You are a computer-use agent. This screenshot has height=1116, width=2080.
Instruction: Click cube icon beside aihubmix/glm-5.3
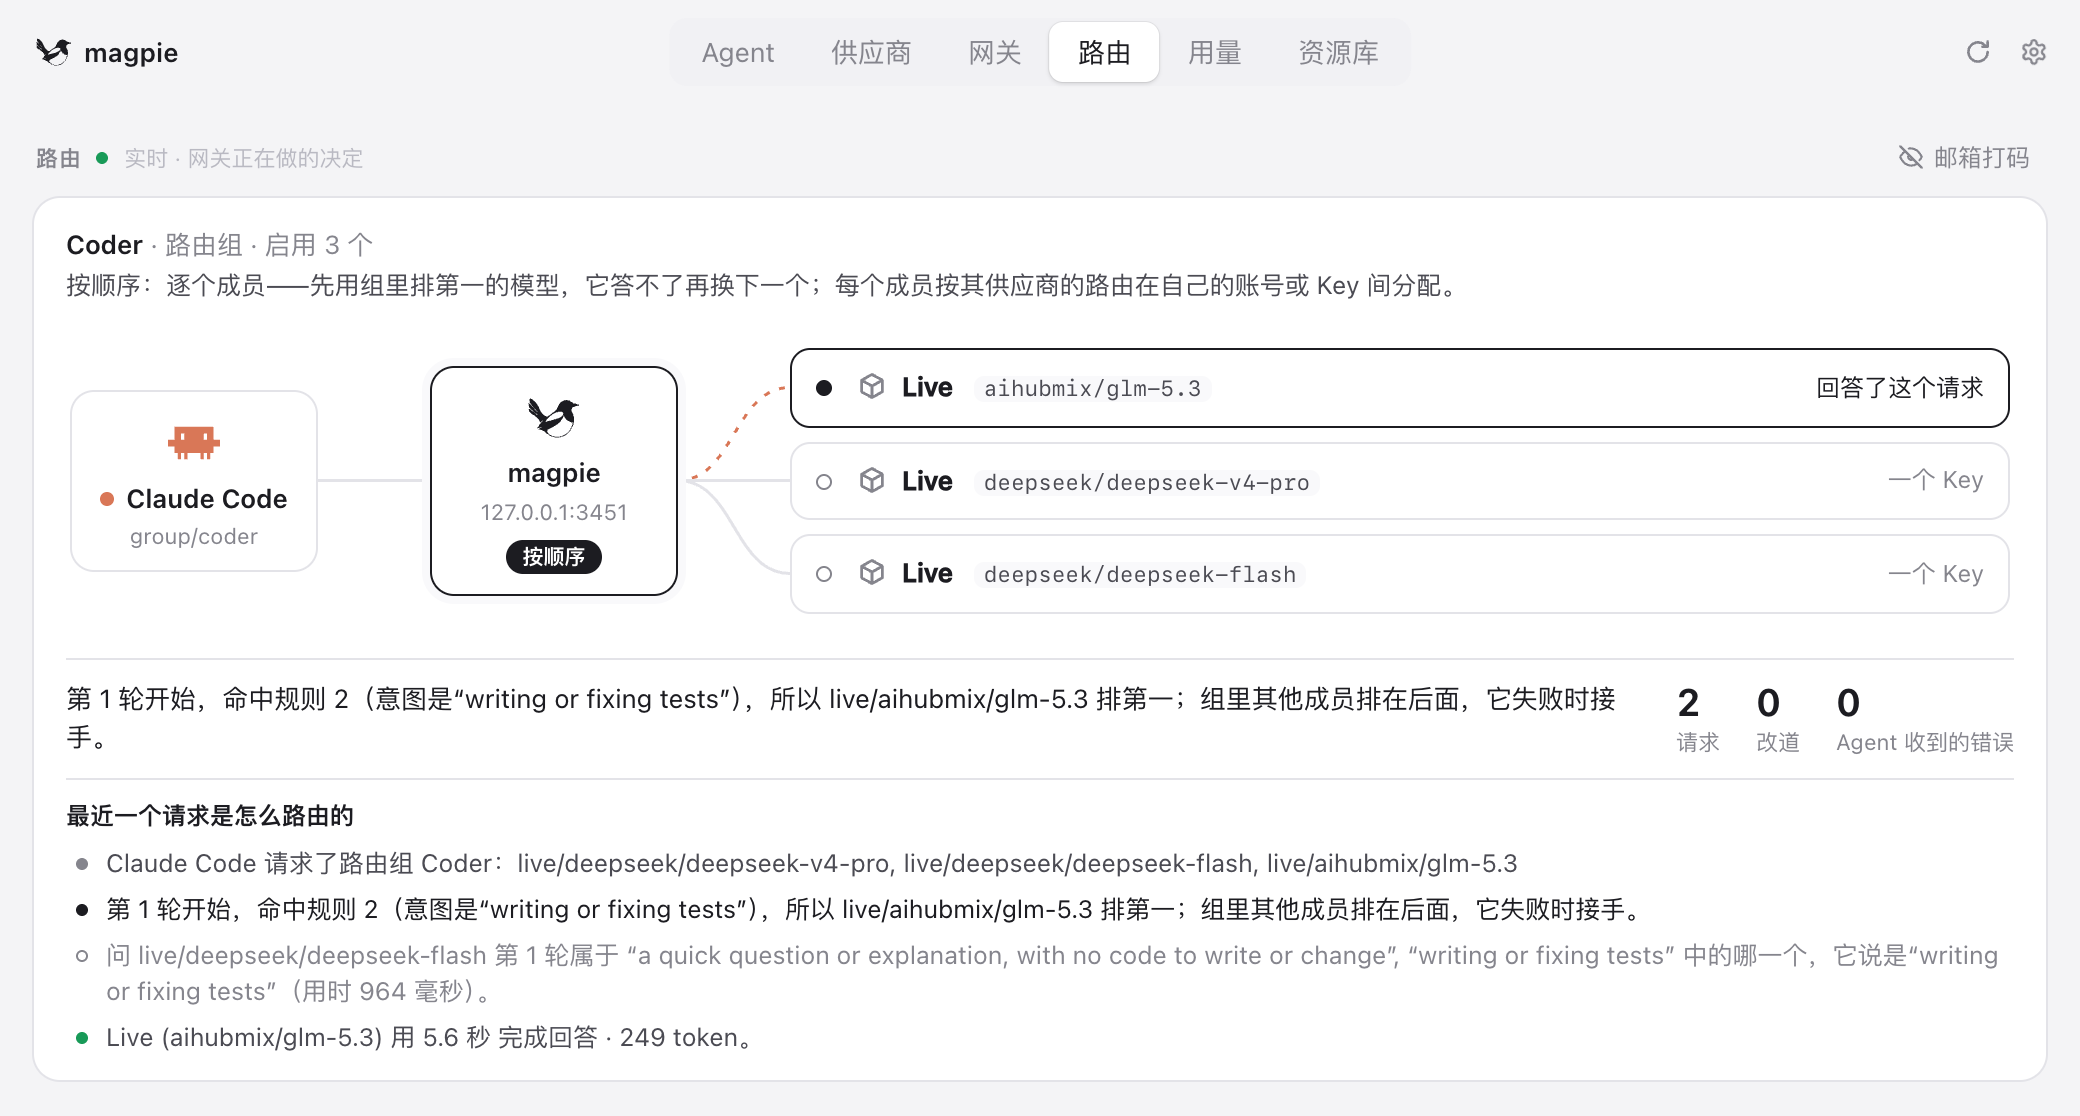(x=872, y=387)
